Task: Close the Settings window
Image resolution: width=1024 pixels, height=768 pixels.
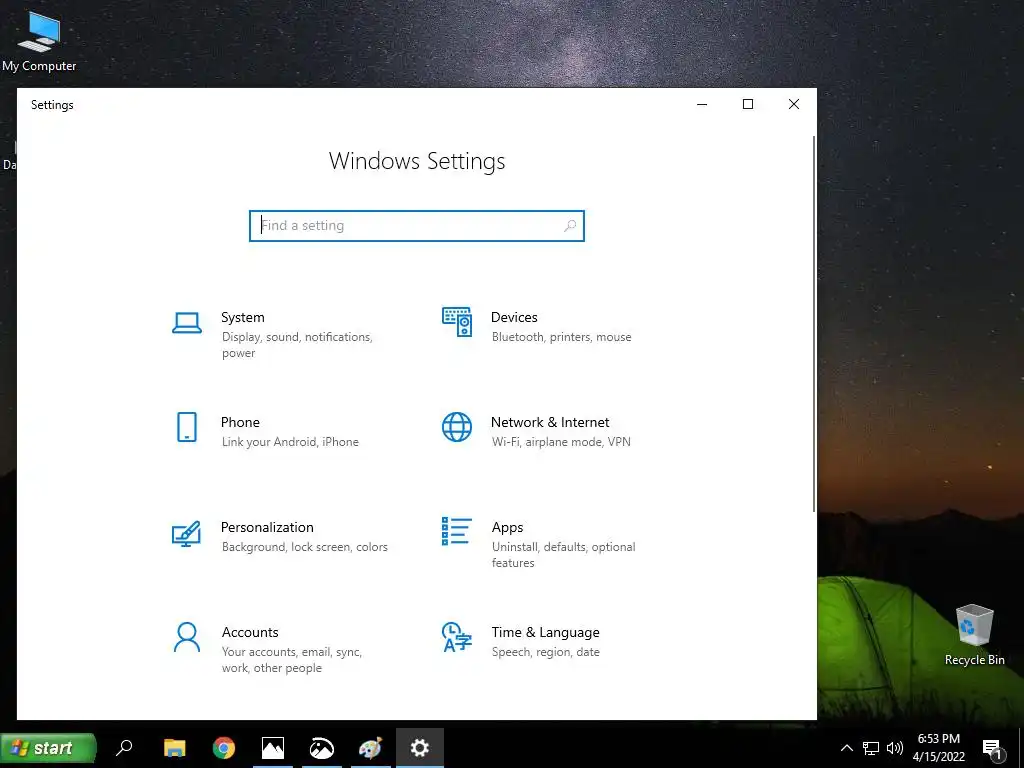Action: [793, 104]
